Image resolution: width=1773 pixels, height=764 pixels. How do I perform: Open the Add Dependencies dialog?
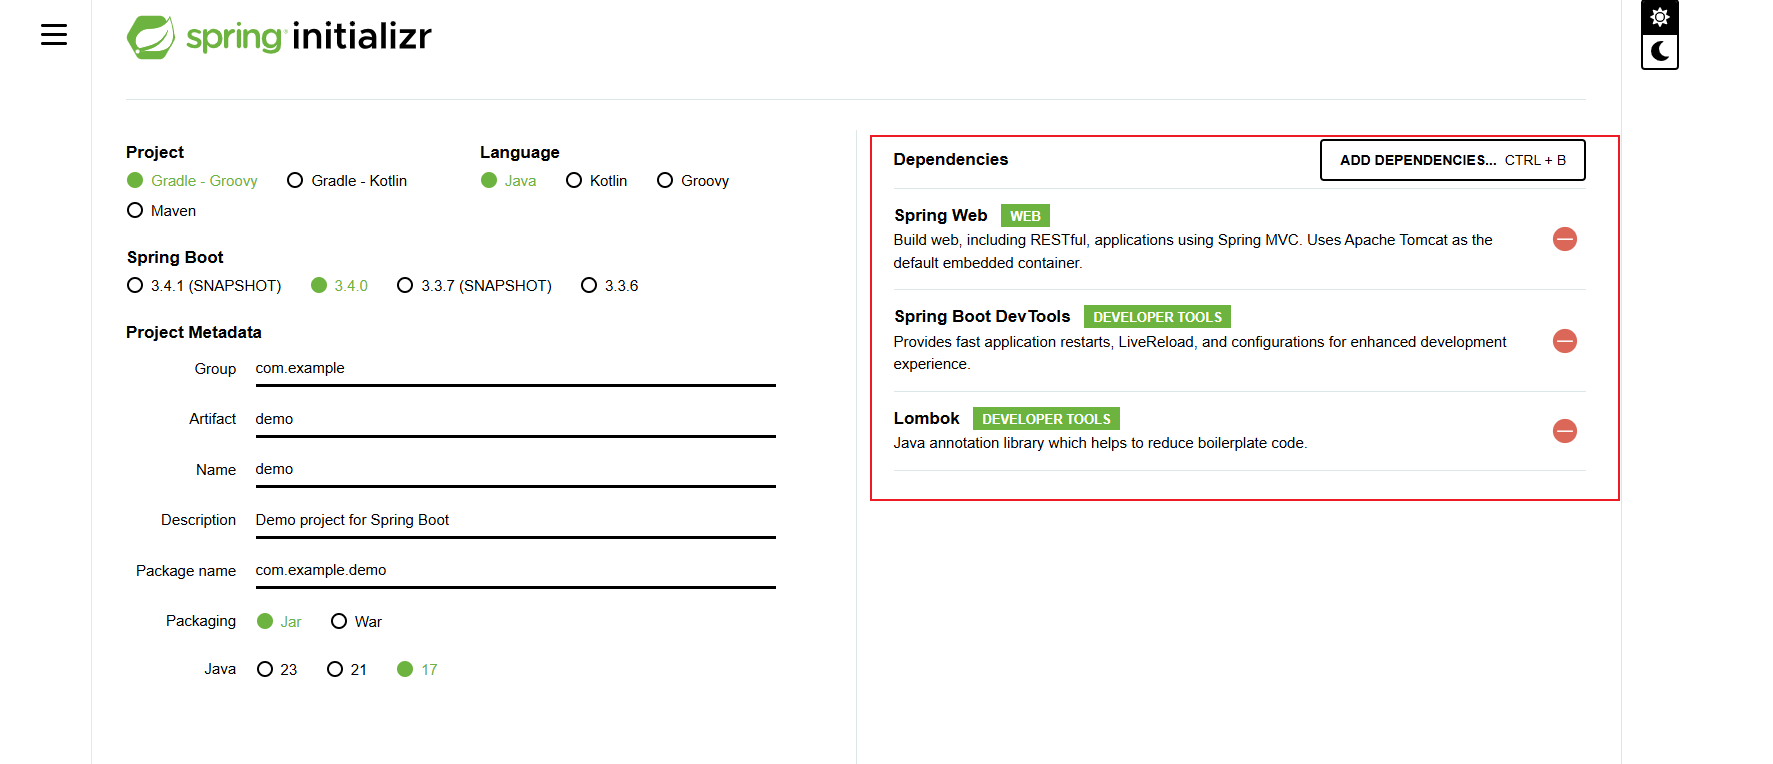[x=1453, y=160]
